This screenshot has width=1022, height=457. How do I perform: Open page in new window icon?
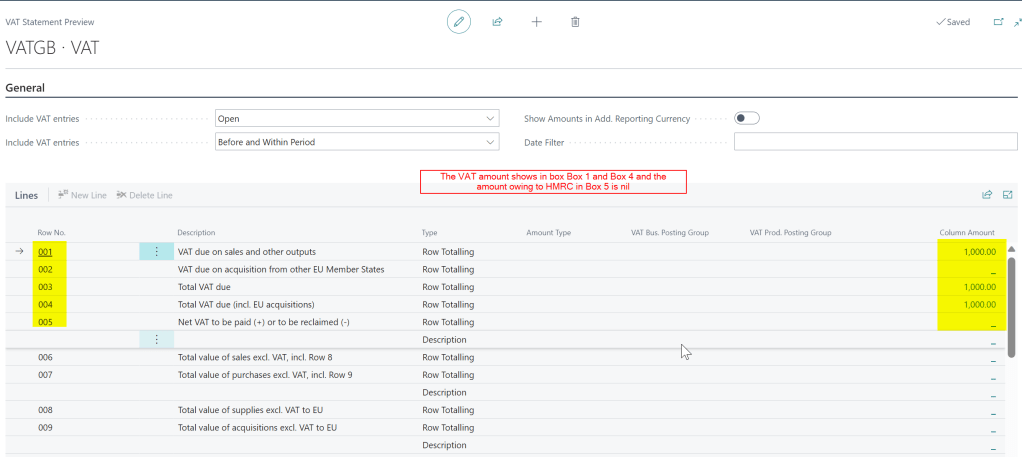(x=998, y=22)
